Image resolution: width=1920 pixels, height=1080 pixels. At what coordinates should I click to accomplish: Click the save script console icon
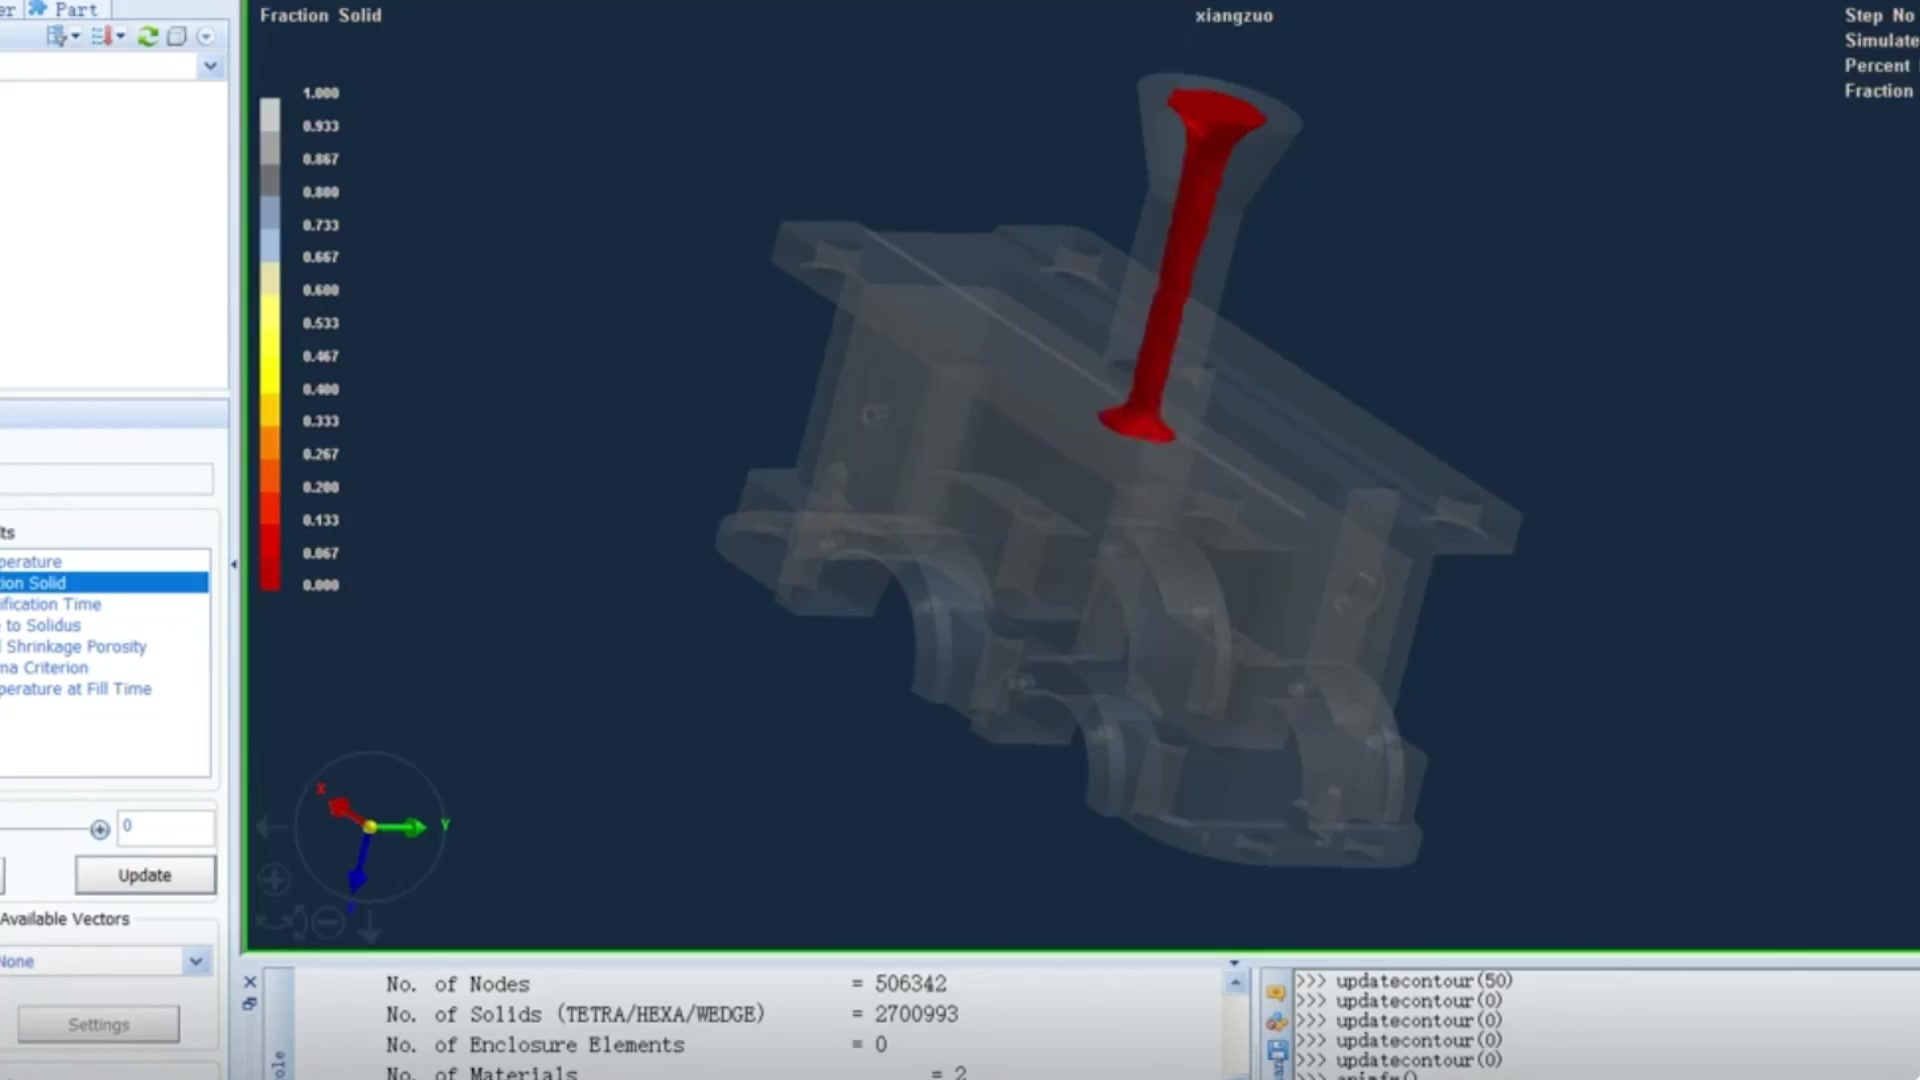[x=1277, y=1051]
